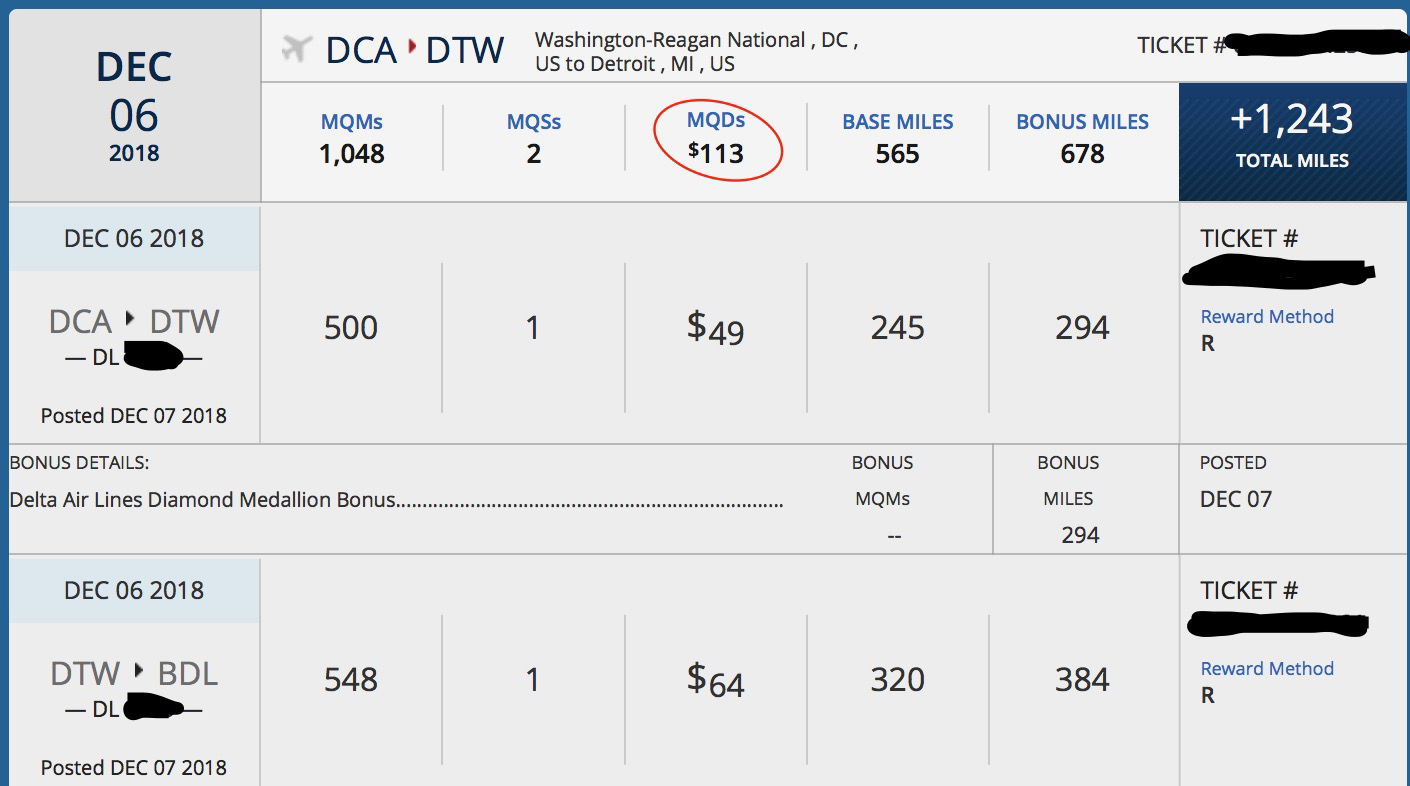Click the DEC 06 2018 date tile
This screenshot has height=786, width=1410.
coord(134,107)
